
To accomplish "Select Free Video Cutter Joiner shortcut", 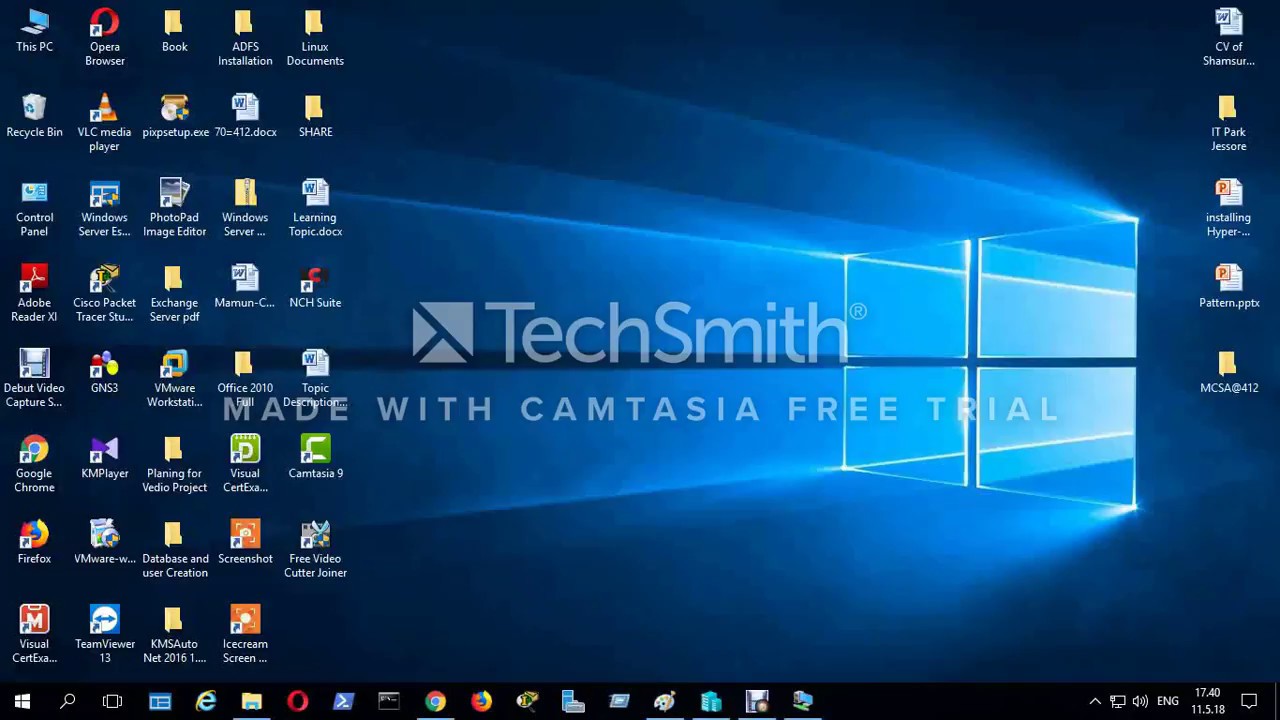I will (315, 550).
